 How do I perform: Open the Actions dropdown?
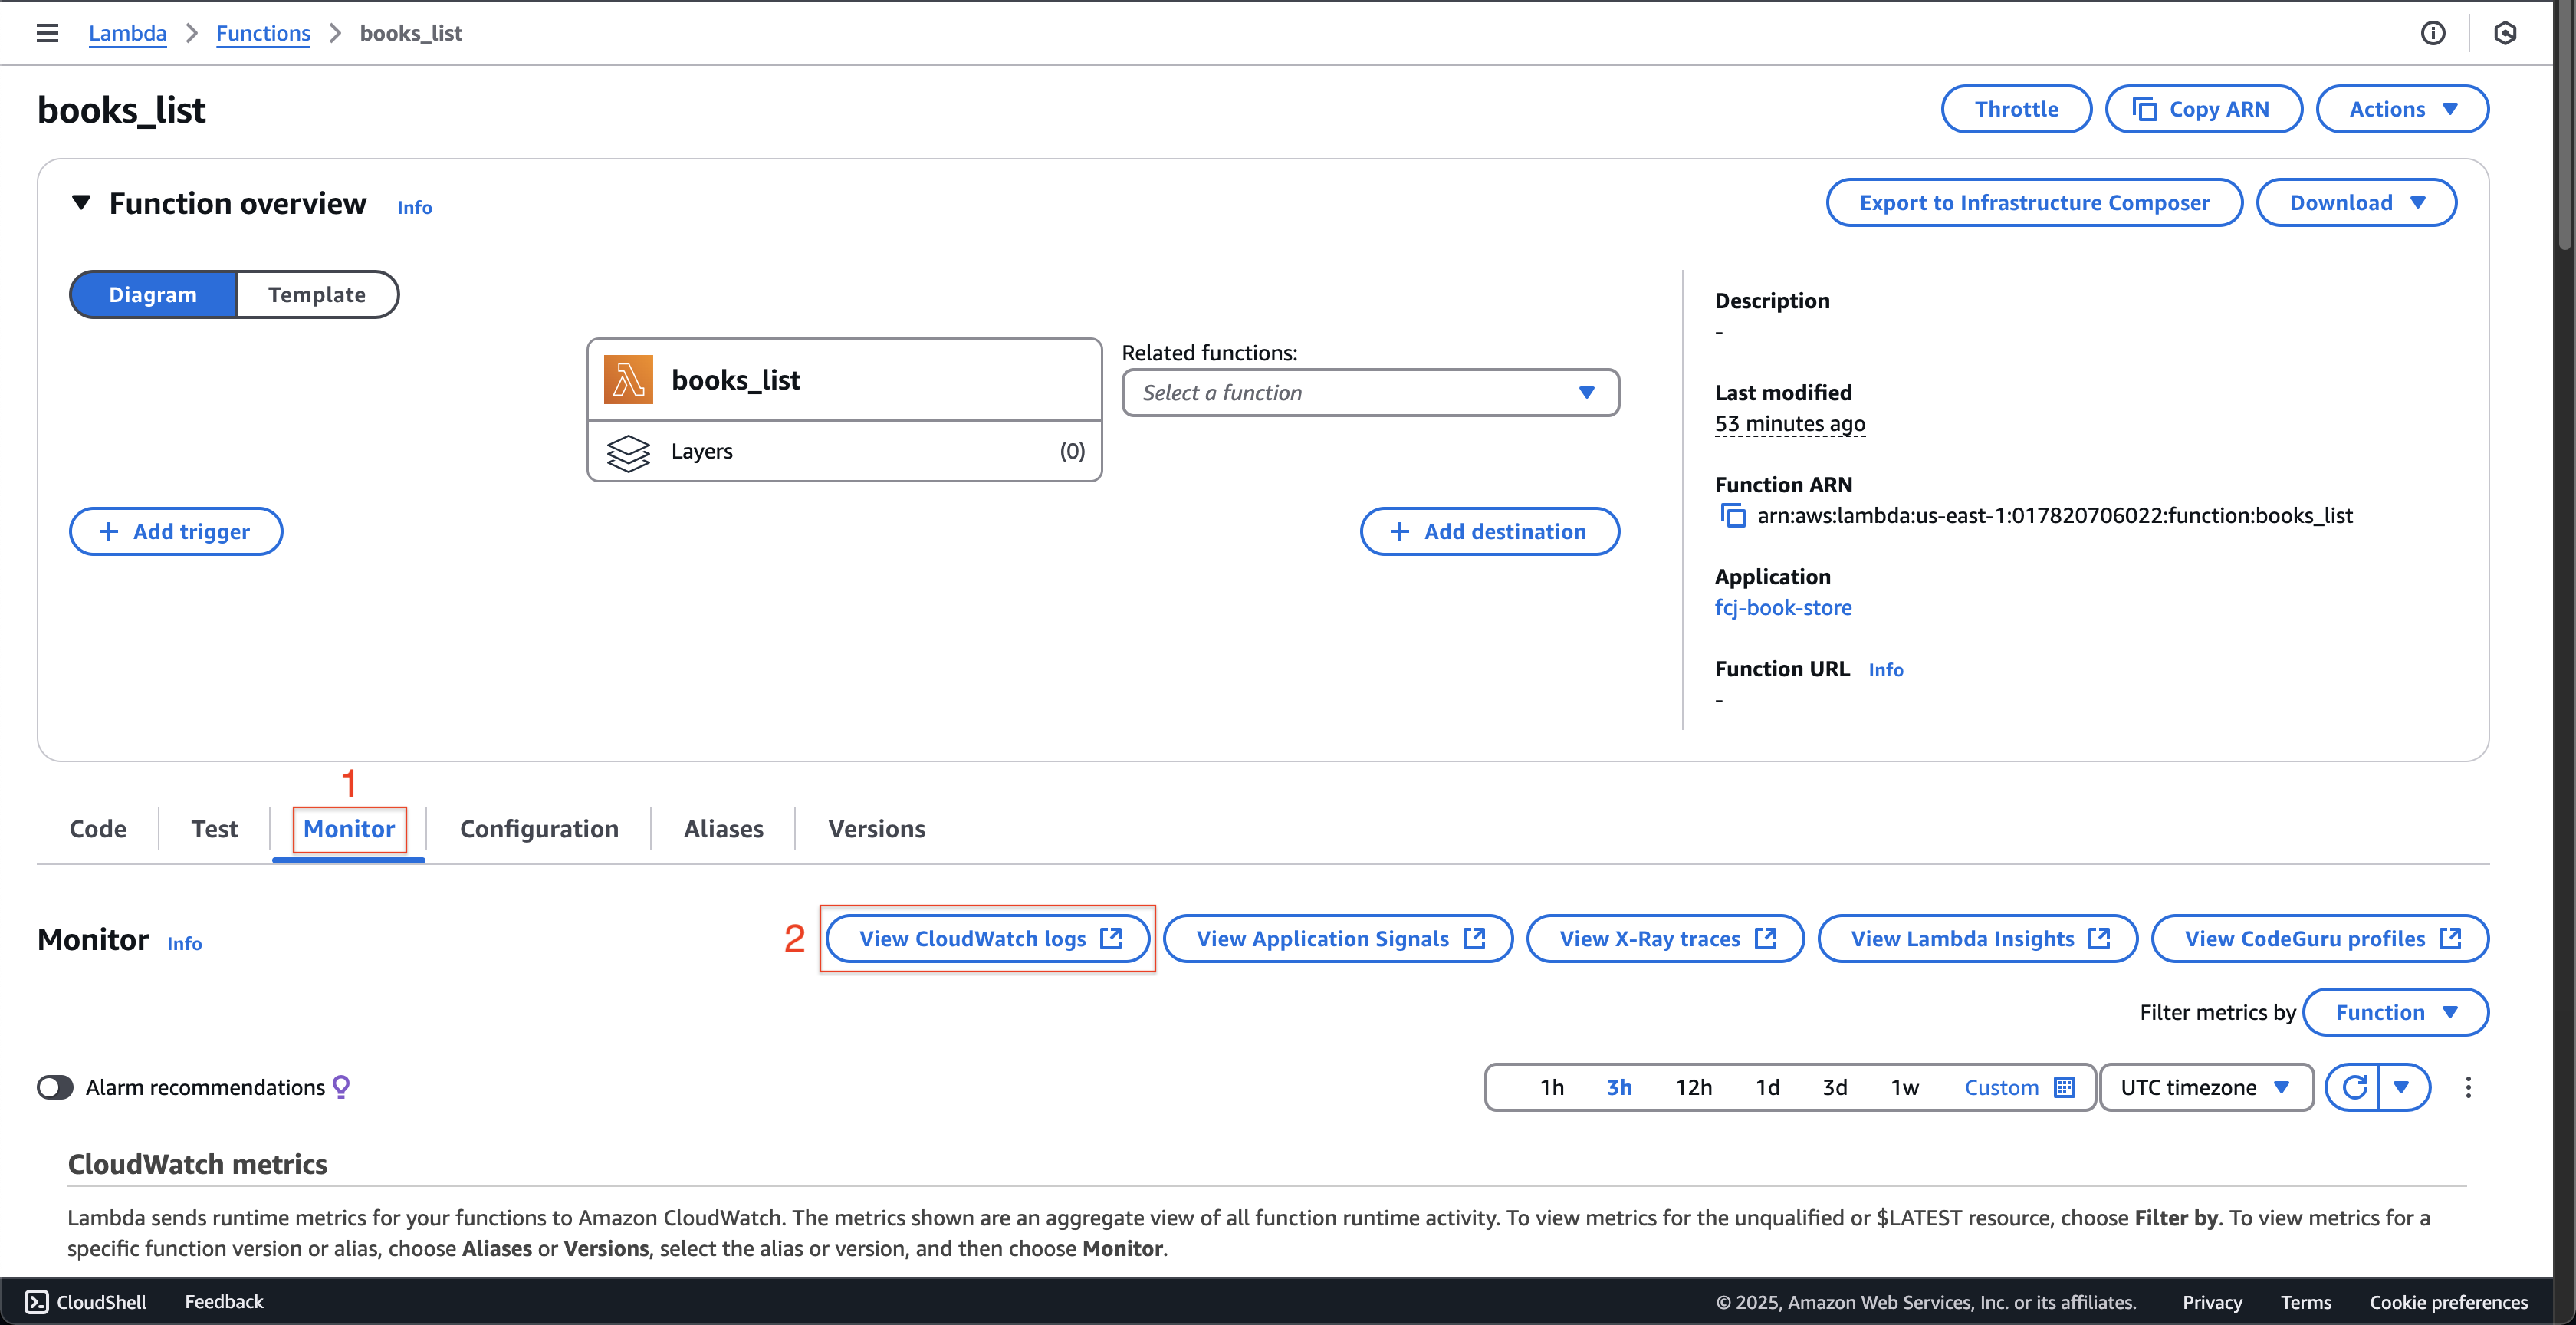(2402, 109)
